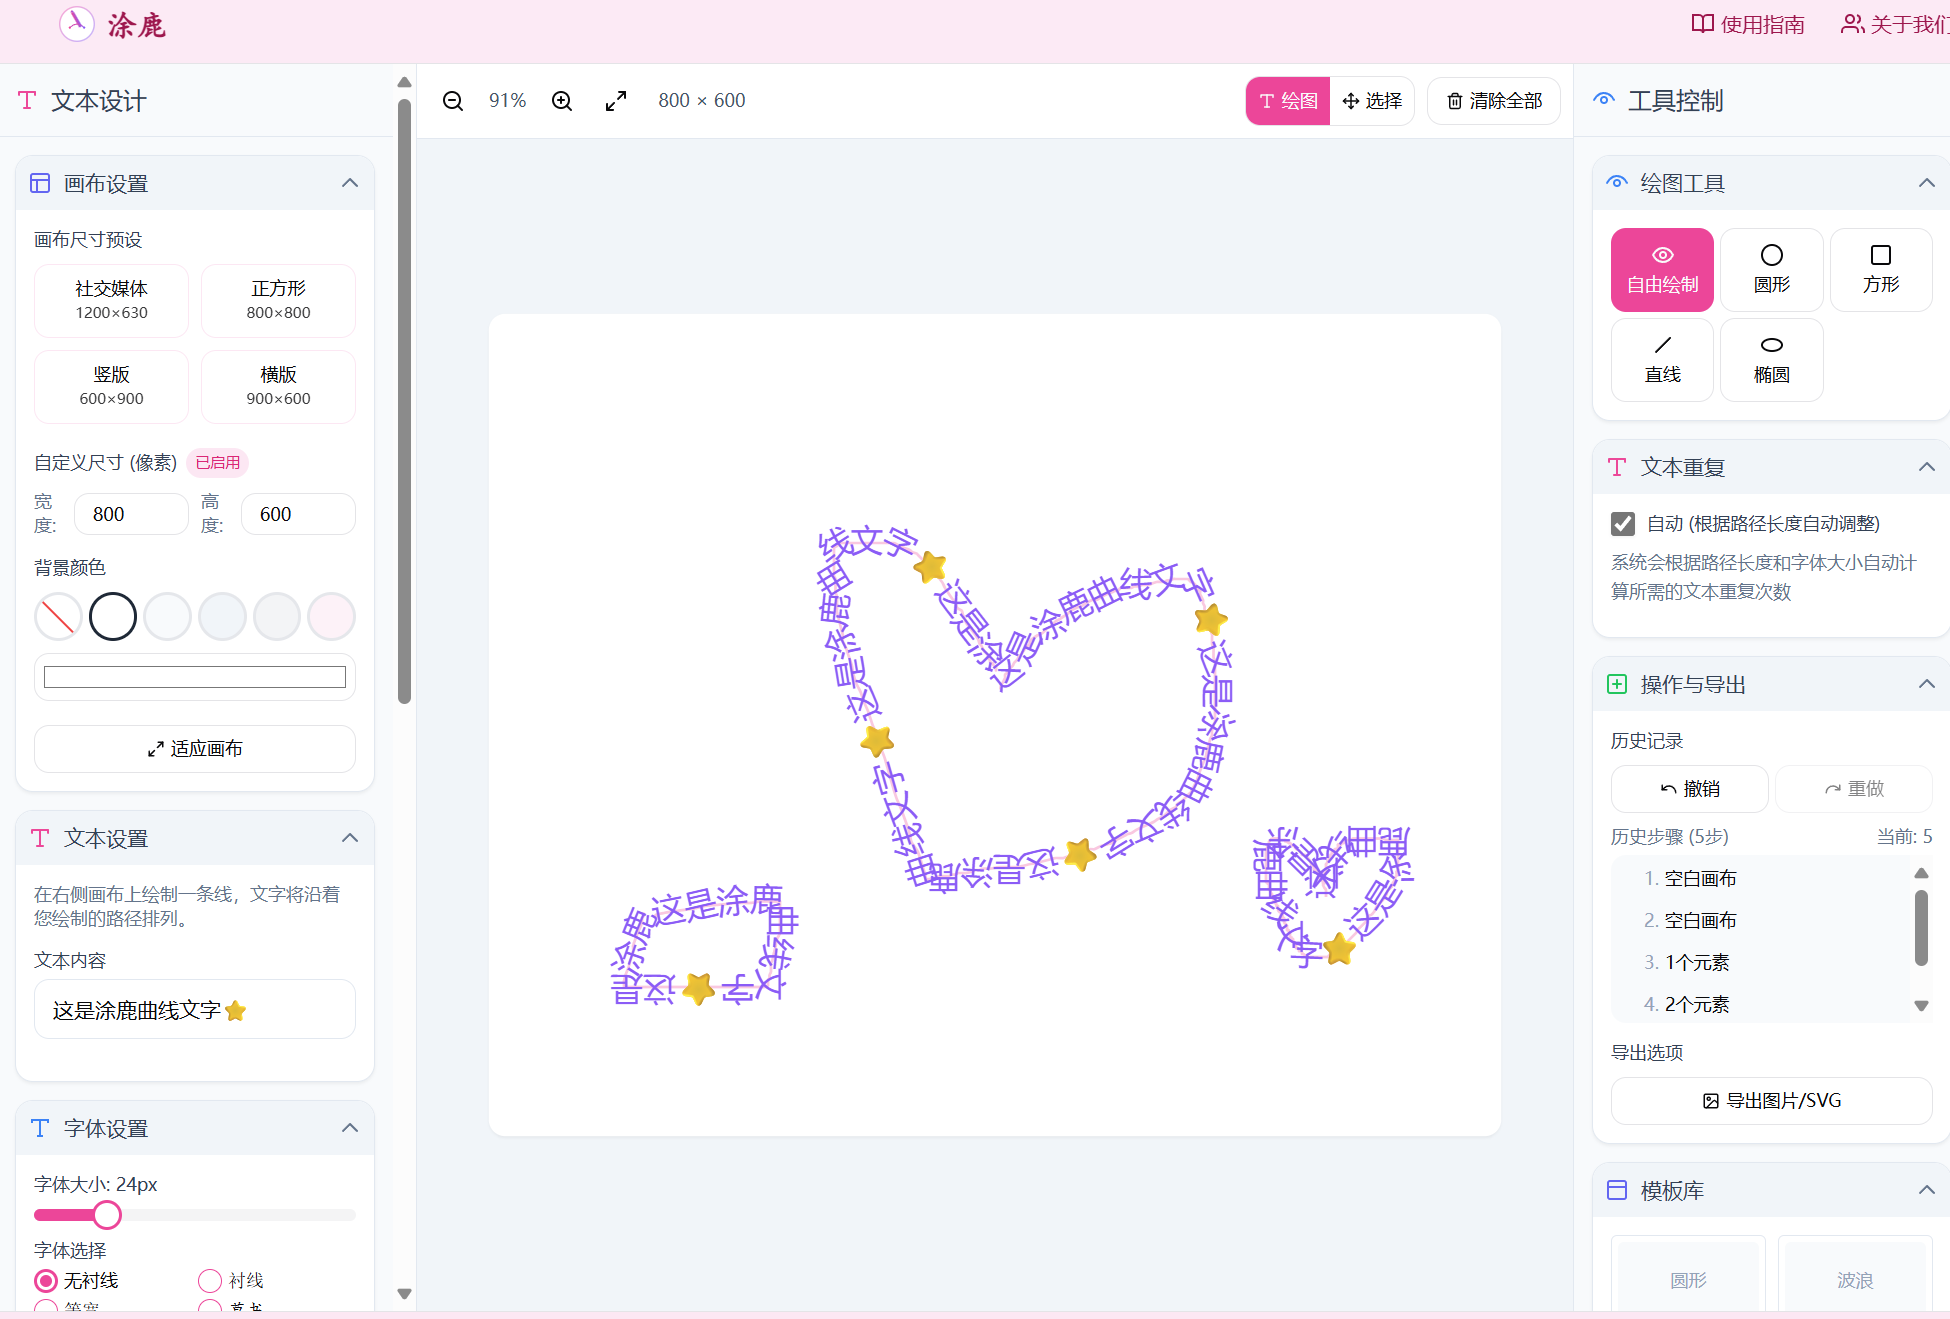Toggle 自动 text repeat checkbox

tap(1623, 524)
